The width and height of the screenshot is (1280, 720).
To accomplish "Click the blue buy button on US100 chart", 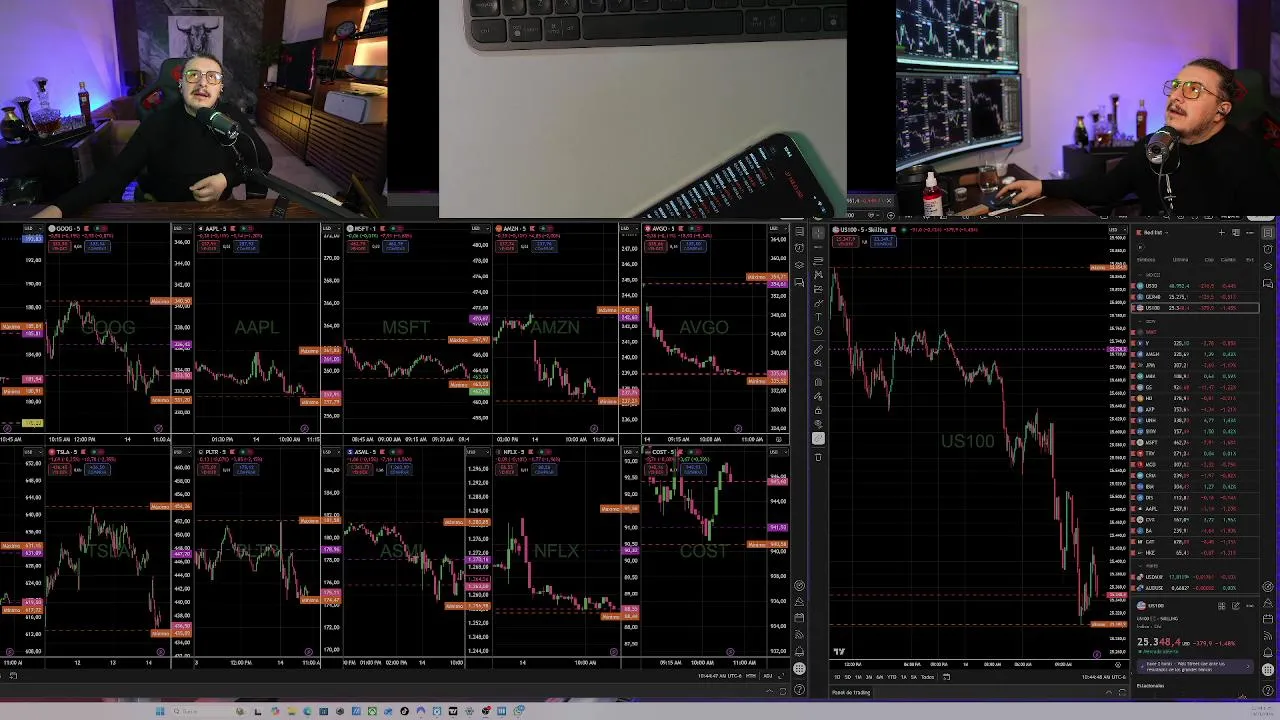I will point(884,241).
